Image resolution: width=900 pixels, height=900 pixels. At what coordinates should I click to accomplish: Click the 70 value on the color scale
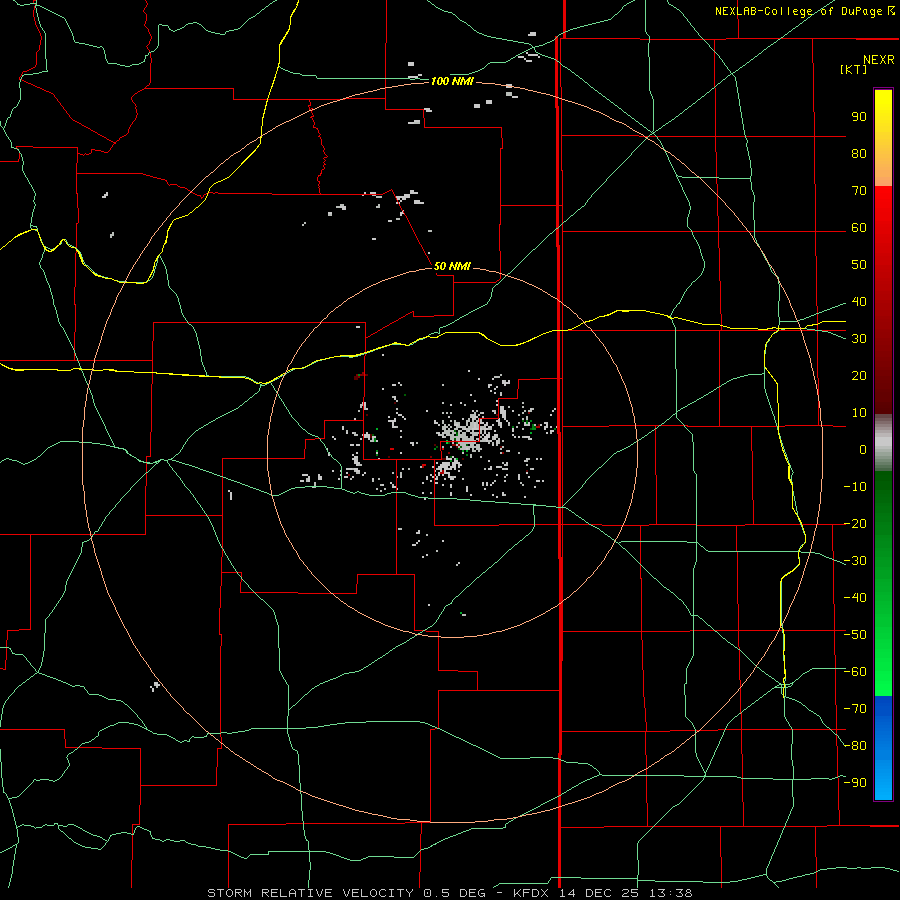[859, 191]
